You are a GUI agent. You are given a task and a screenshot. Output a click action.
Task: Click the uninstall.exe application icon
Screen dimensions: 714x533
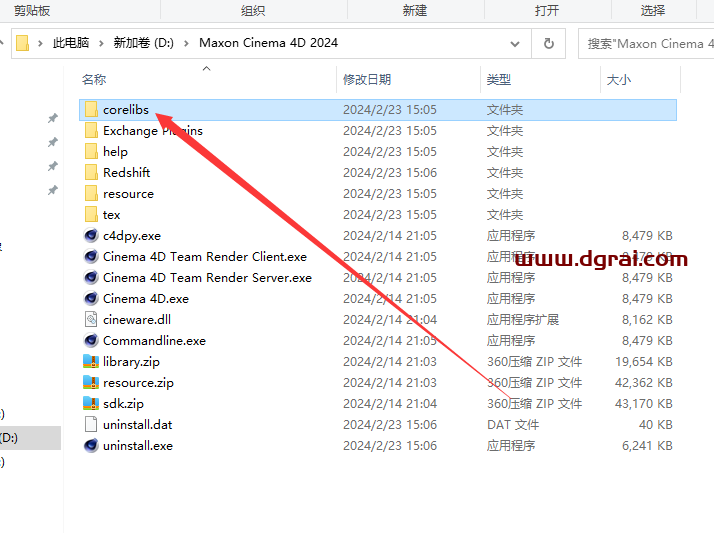(91, 445)
